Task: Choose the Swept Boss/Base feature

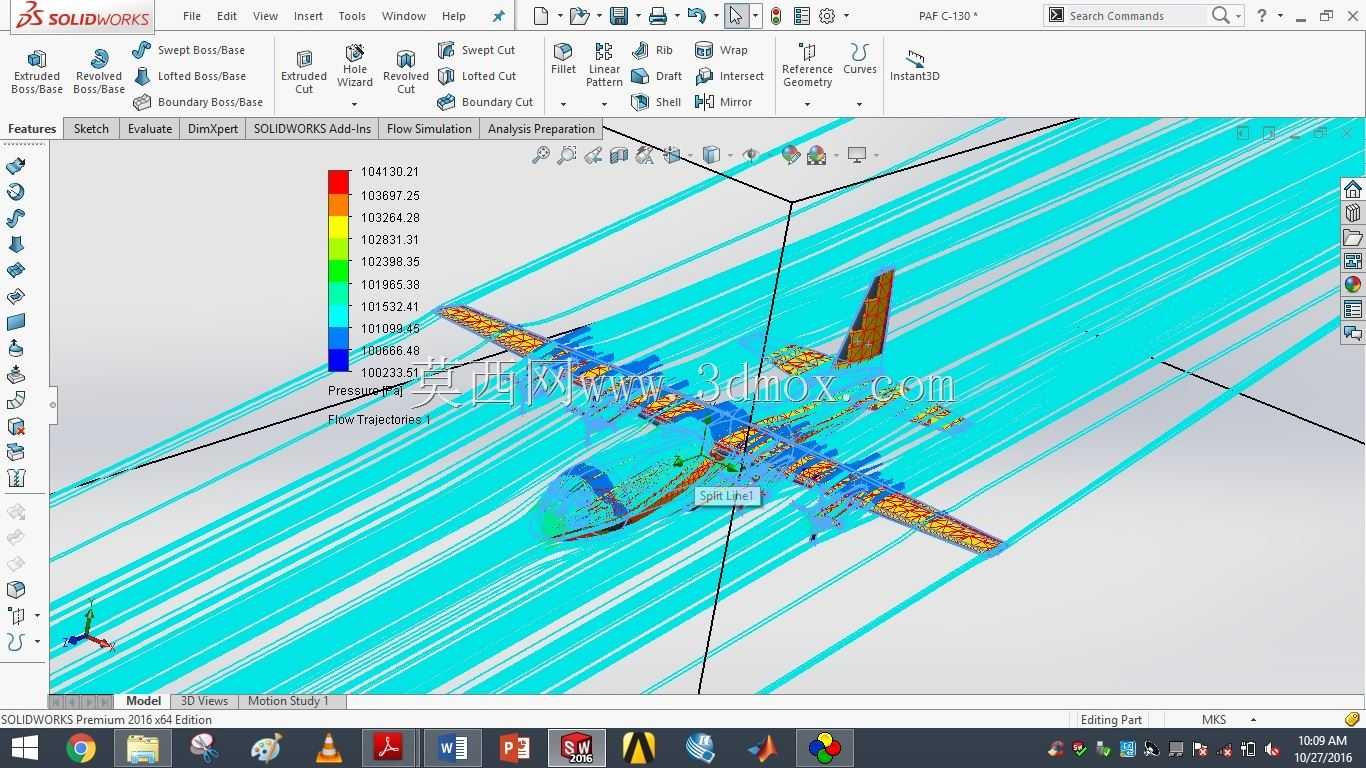Action: [x=188, y=50]
